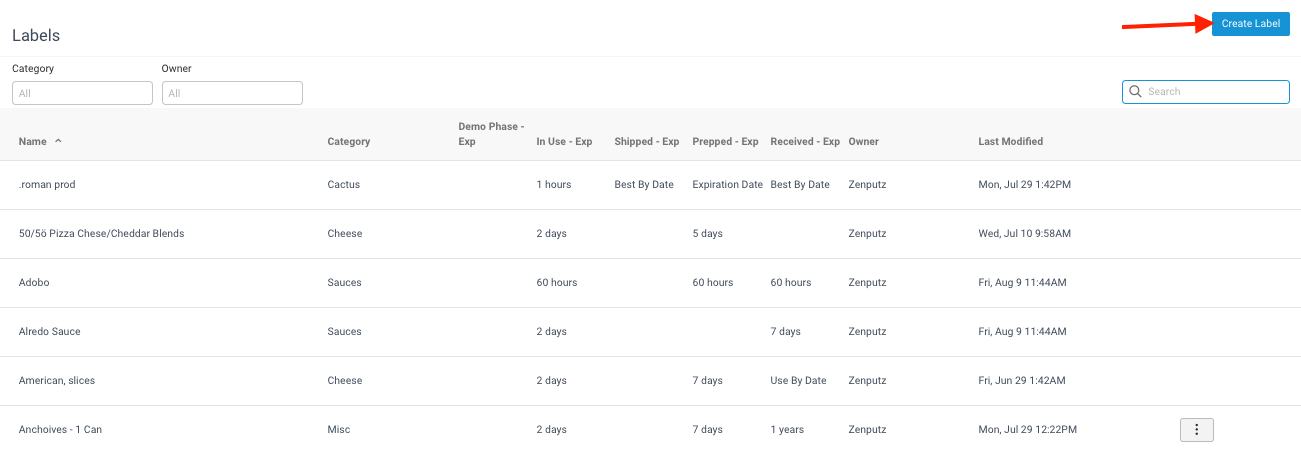Focus the Search input field
The width and height of the screenshot is (1301, 454).
[x=1206, y=92]
